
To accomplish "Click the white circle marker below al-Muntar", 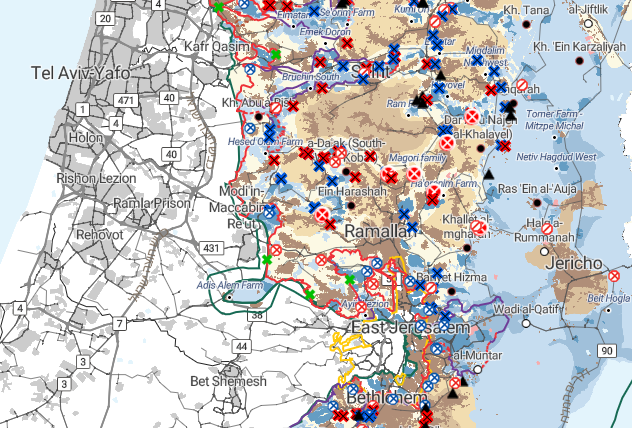I will click(478, 369).
